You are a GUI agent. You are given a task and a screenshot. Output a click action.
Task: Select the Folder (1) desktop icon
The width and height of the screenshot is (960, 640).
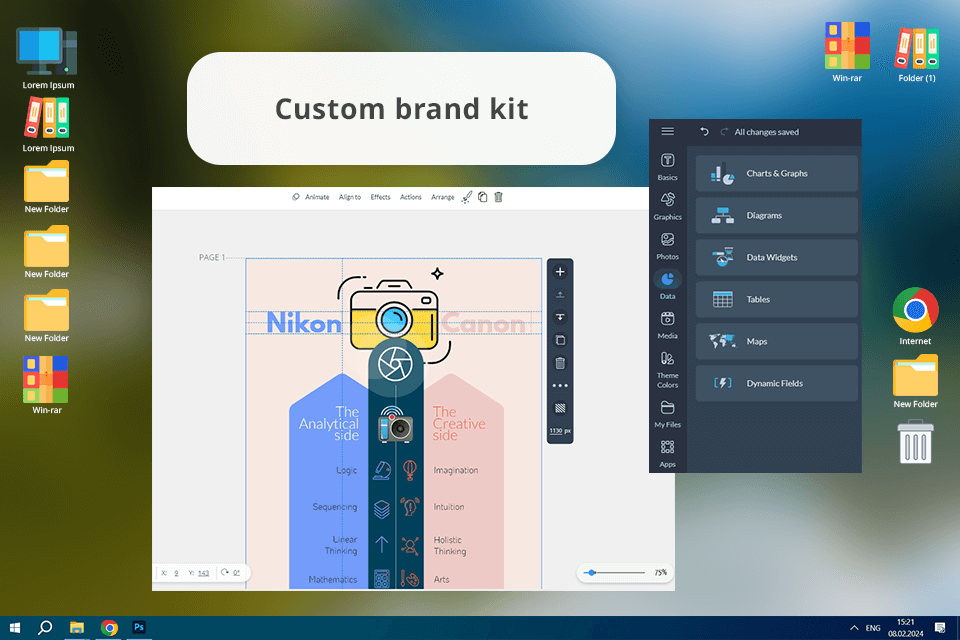point(917,54)
